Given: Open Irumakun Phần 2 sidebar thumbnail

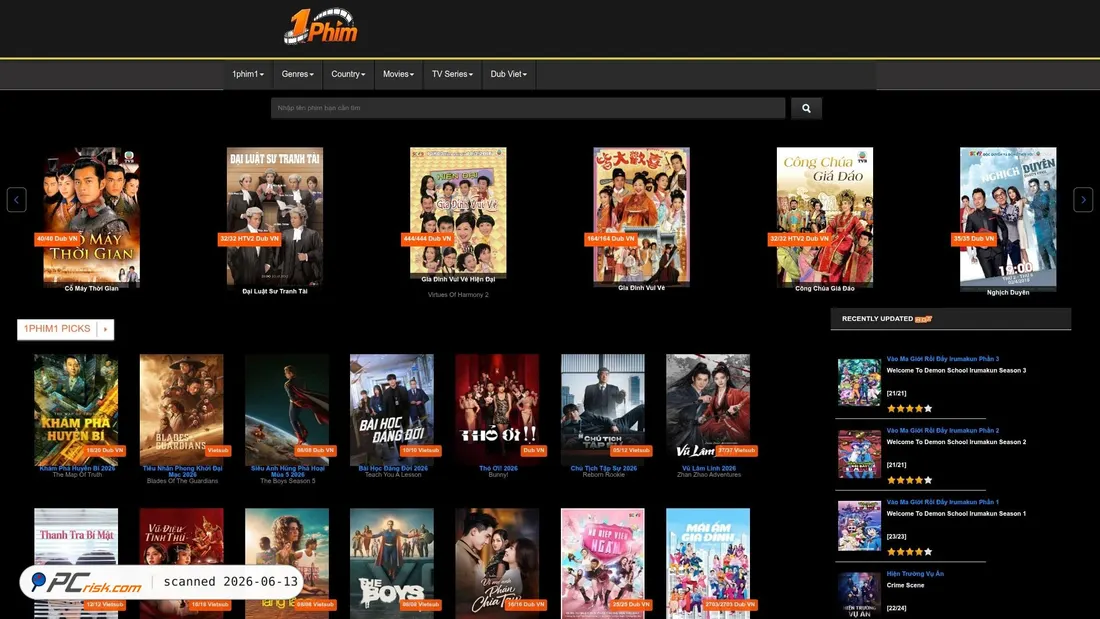Looking at the screenshot, I should click(x=859, y=454).
